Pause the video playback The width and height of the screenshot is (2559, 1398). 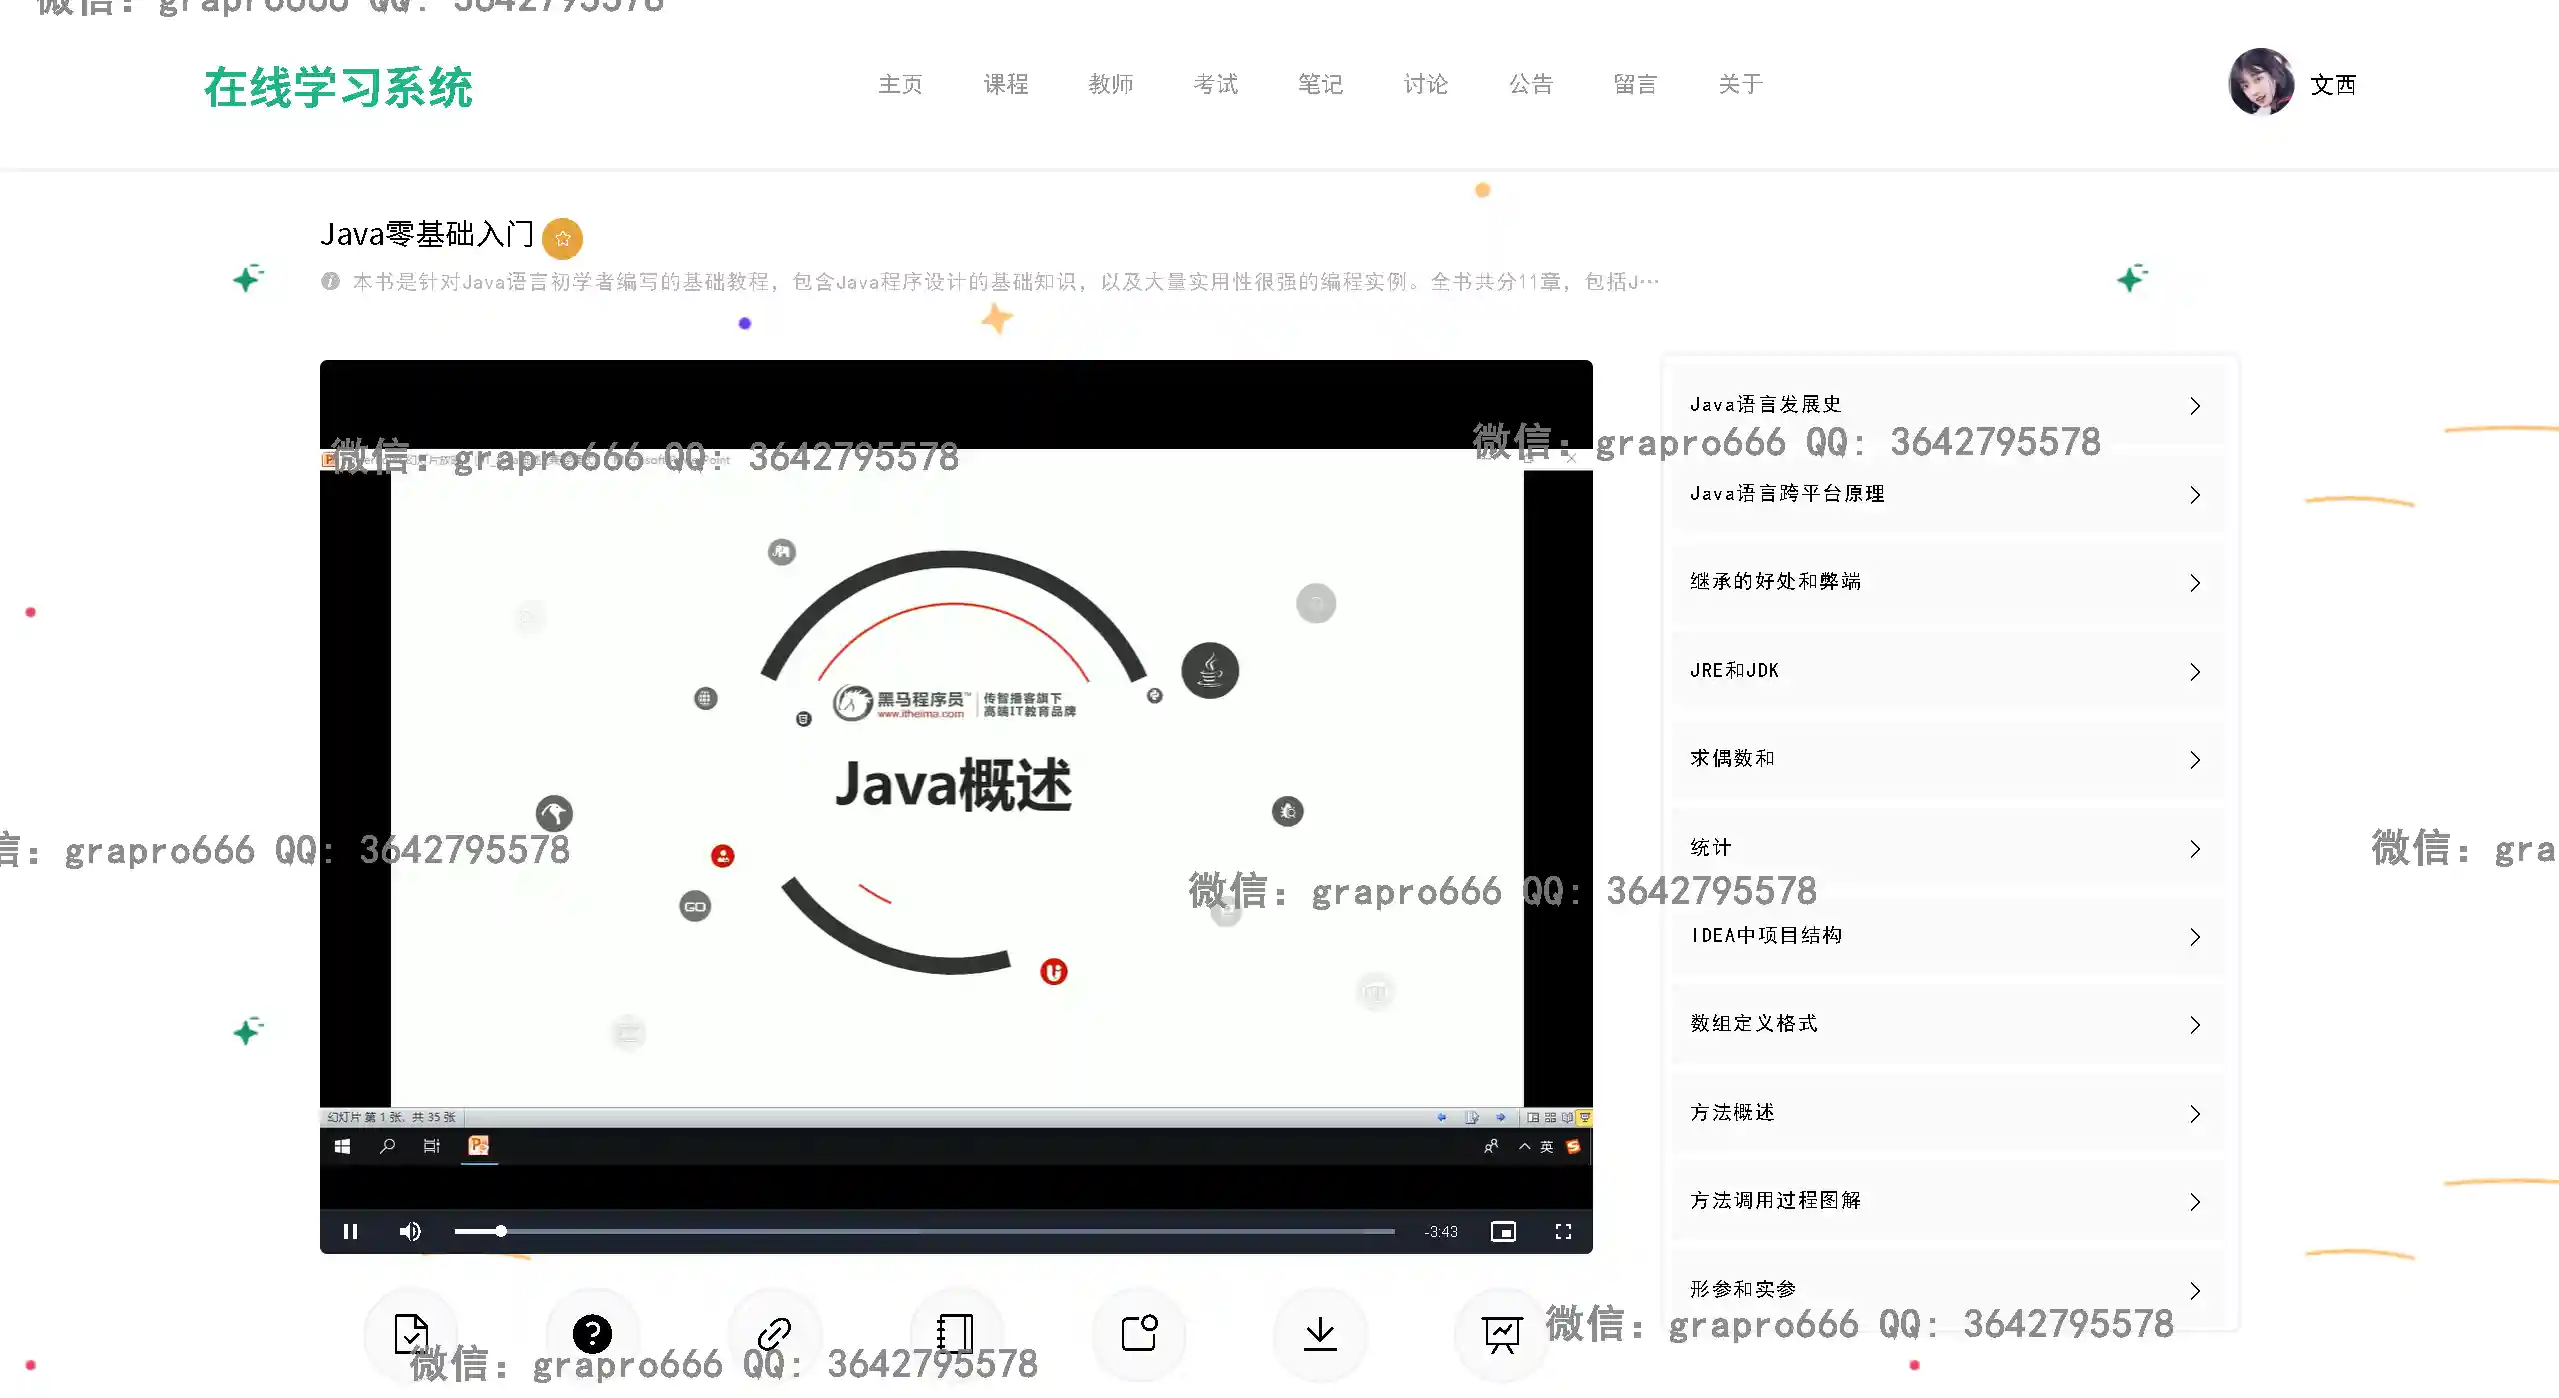[x=350, y=1231]
